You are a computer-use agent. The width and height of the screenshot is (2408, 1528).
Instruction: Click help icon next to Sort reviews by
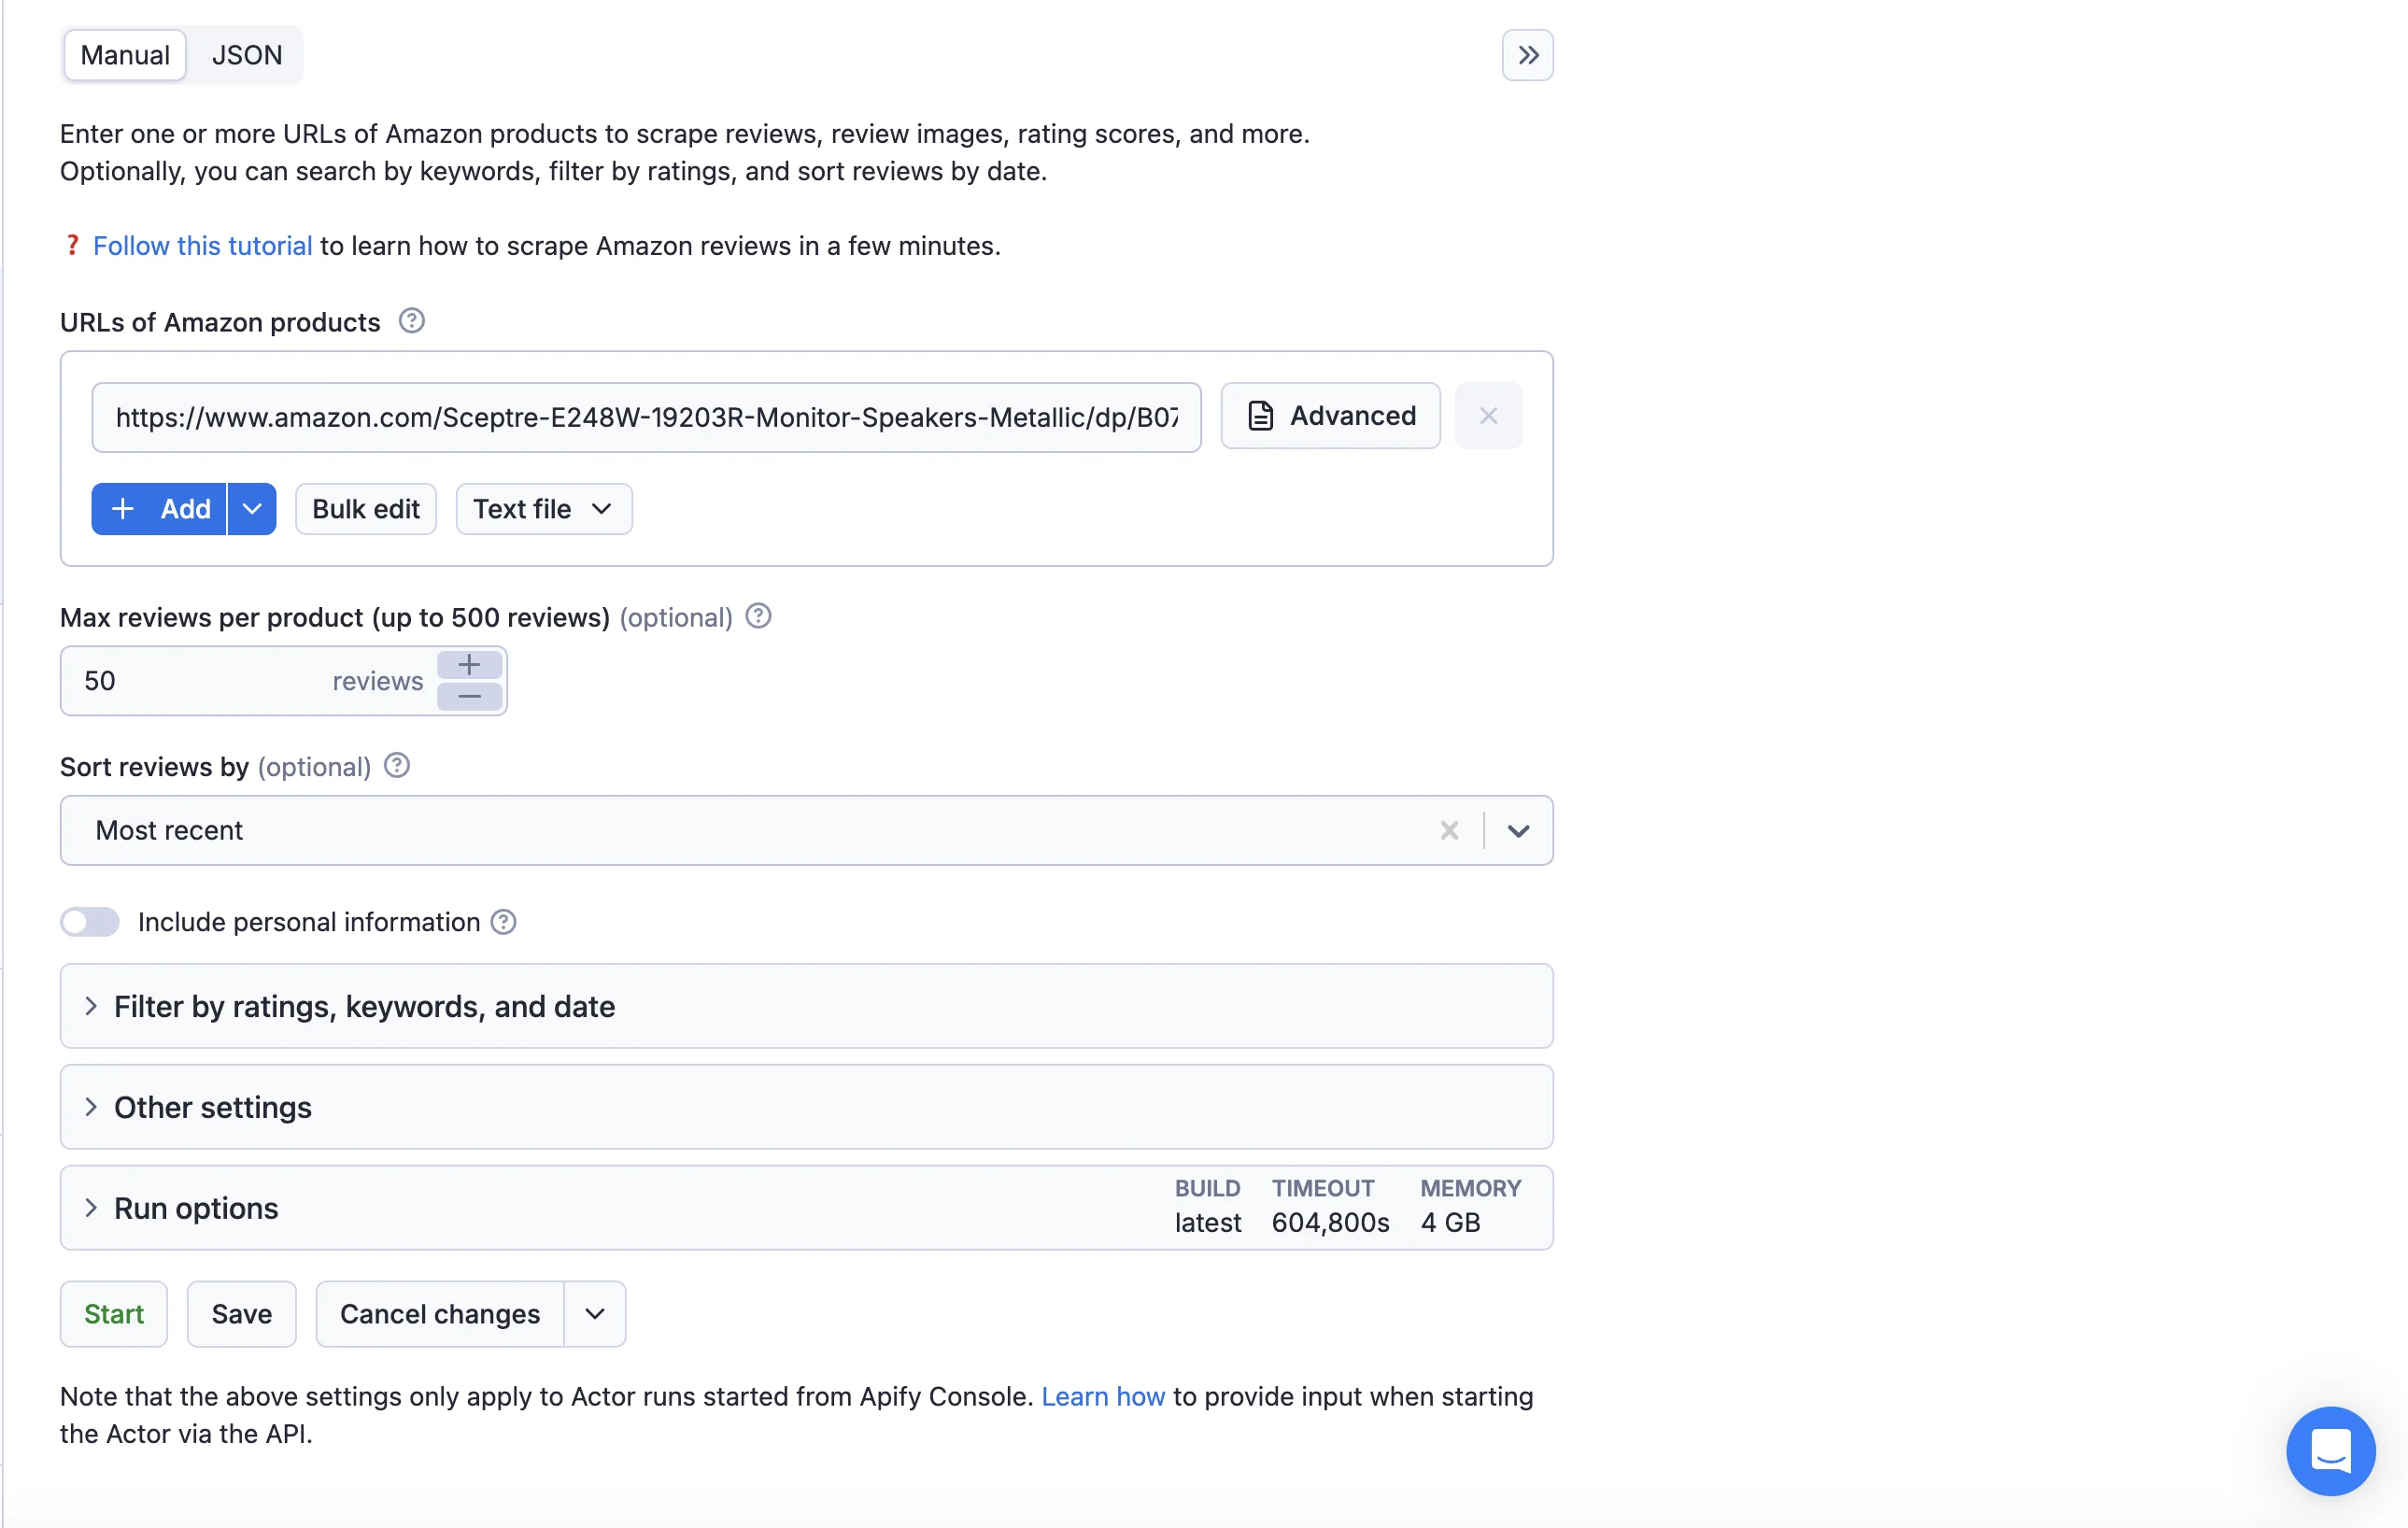pos(396,766)
